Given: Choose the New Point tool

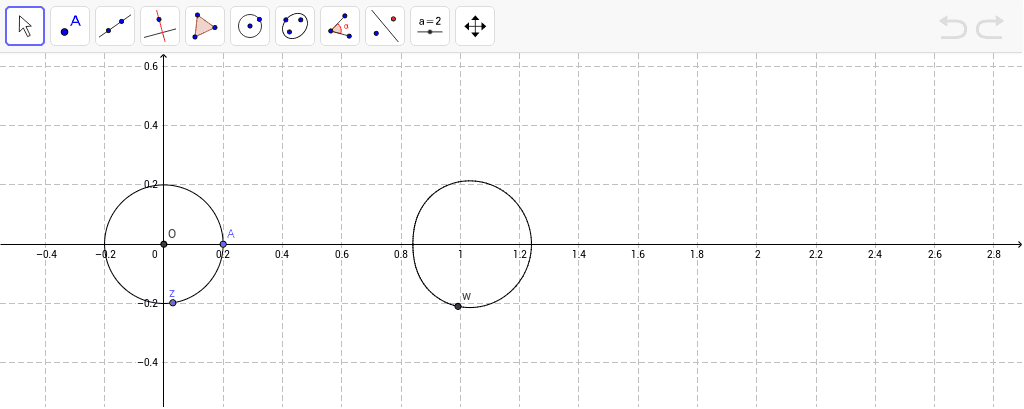Looking at the screenshot, I should click(x=70, y=26).
